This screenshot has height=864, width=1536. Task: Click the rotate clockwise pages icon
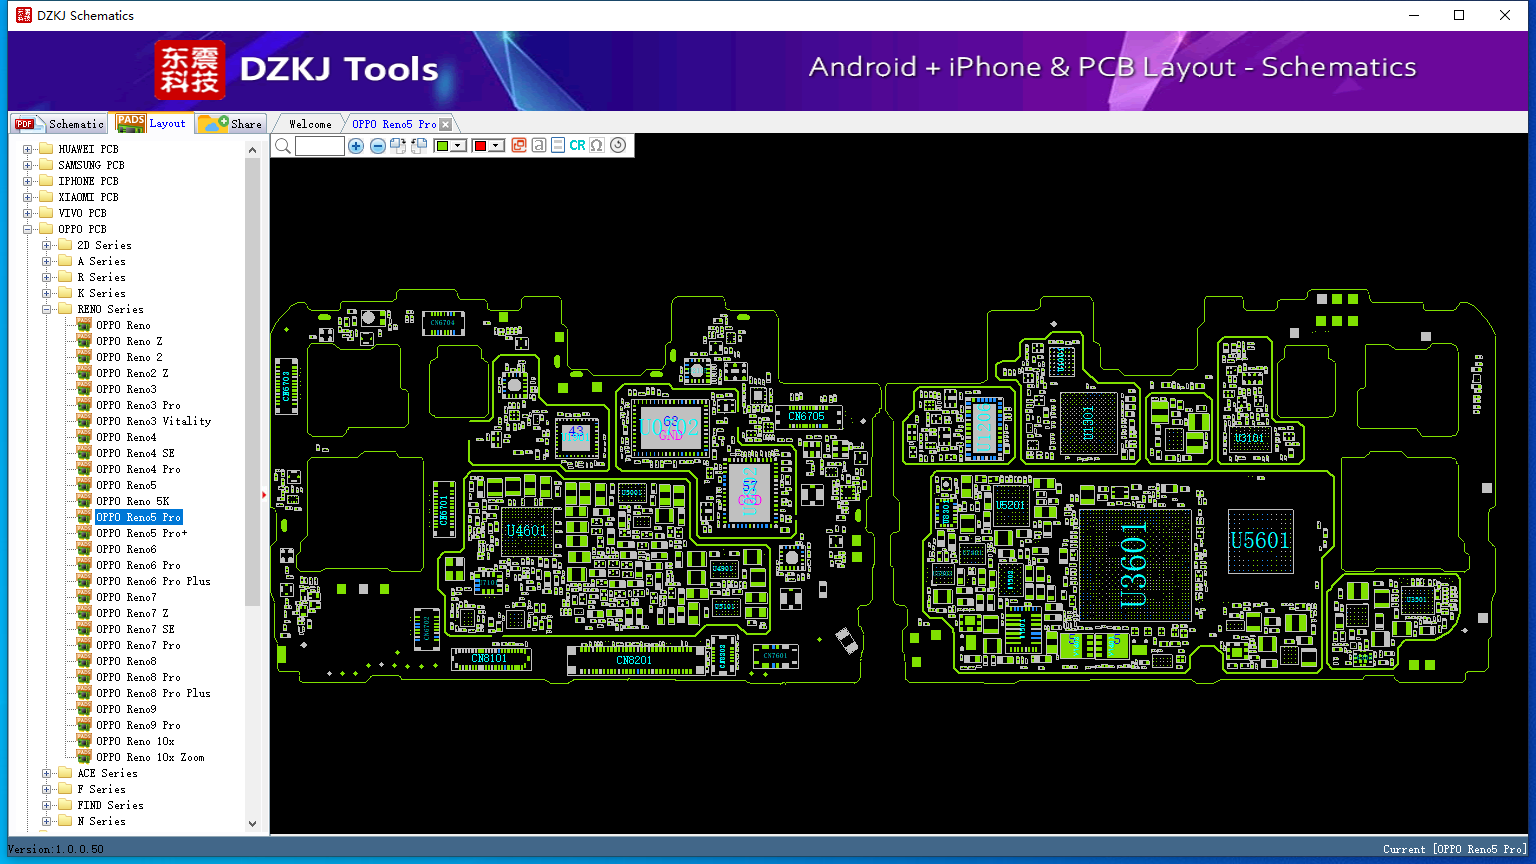398,146
